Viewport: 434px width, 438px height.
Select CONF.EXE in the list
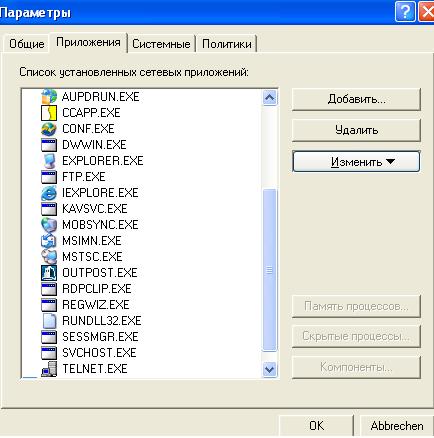click(88, 129)
